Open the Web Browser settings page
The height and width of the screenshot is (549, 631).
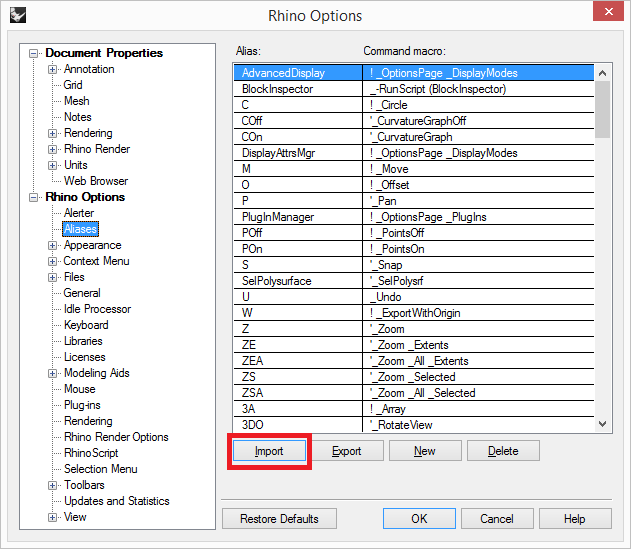96,181
